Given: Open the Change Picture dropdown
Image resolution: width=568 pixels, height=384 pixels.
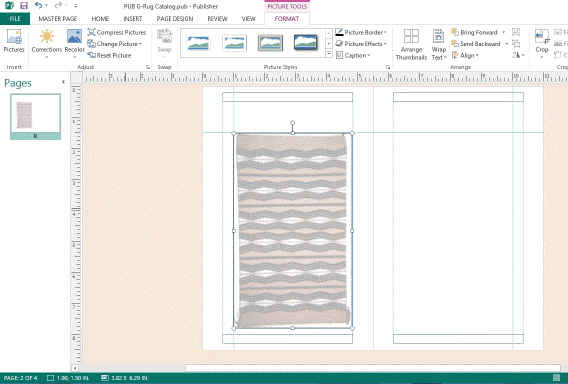Looking at the screenshot, I should 114,44.
